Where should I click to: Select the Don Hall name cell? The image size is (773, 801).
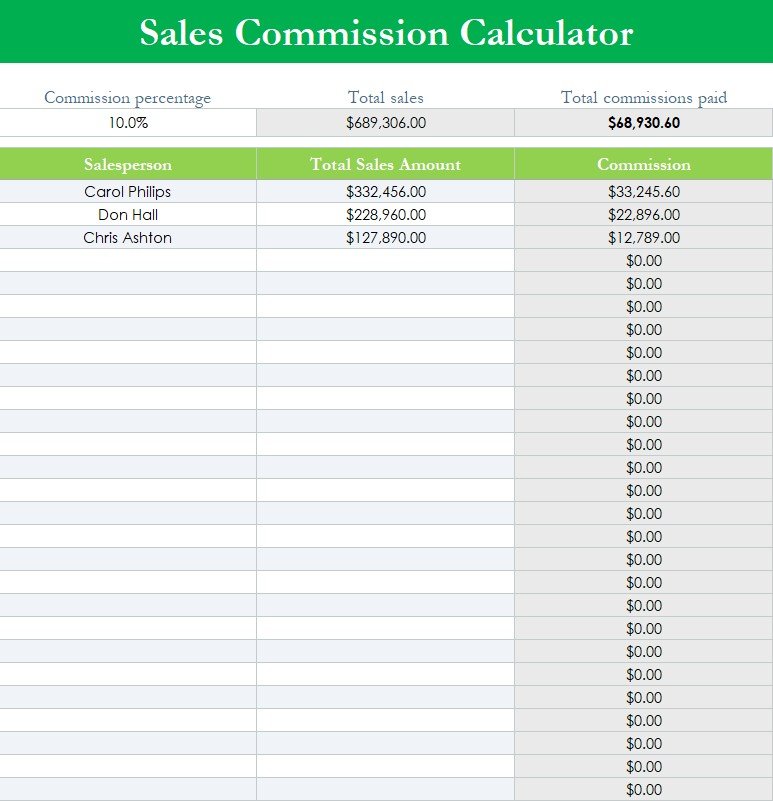click(x=128, y=214)
